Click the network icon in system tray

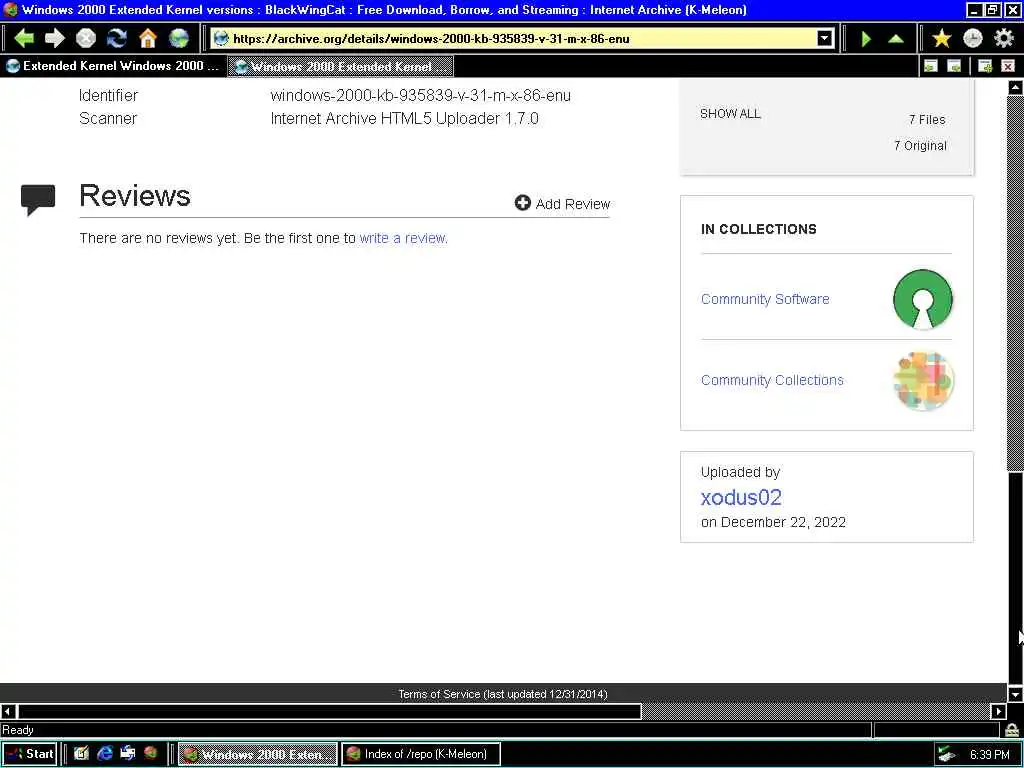point(946,755)
